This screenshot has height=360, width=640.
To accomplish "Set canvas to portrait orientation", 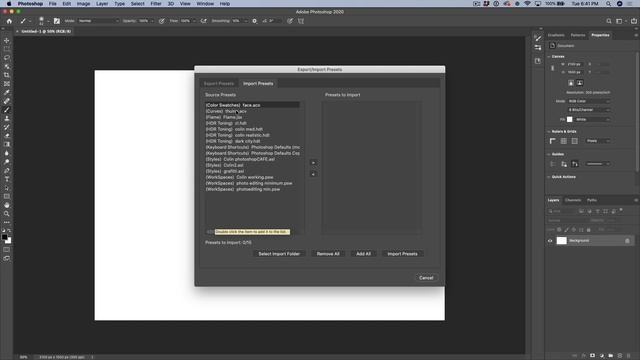I will coord(571,83).
